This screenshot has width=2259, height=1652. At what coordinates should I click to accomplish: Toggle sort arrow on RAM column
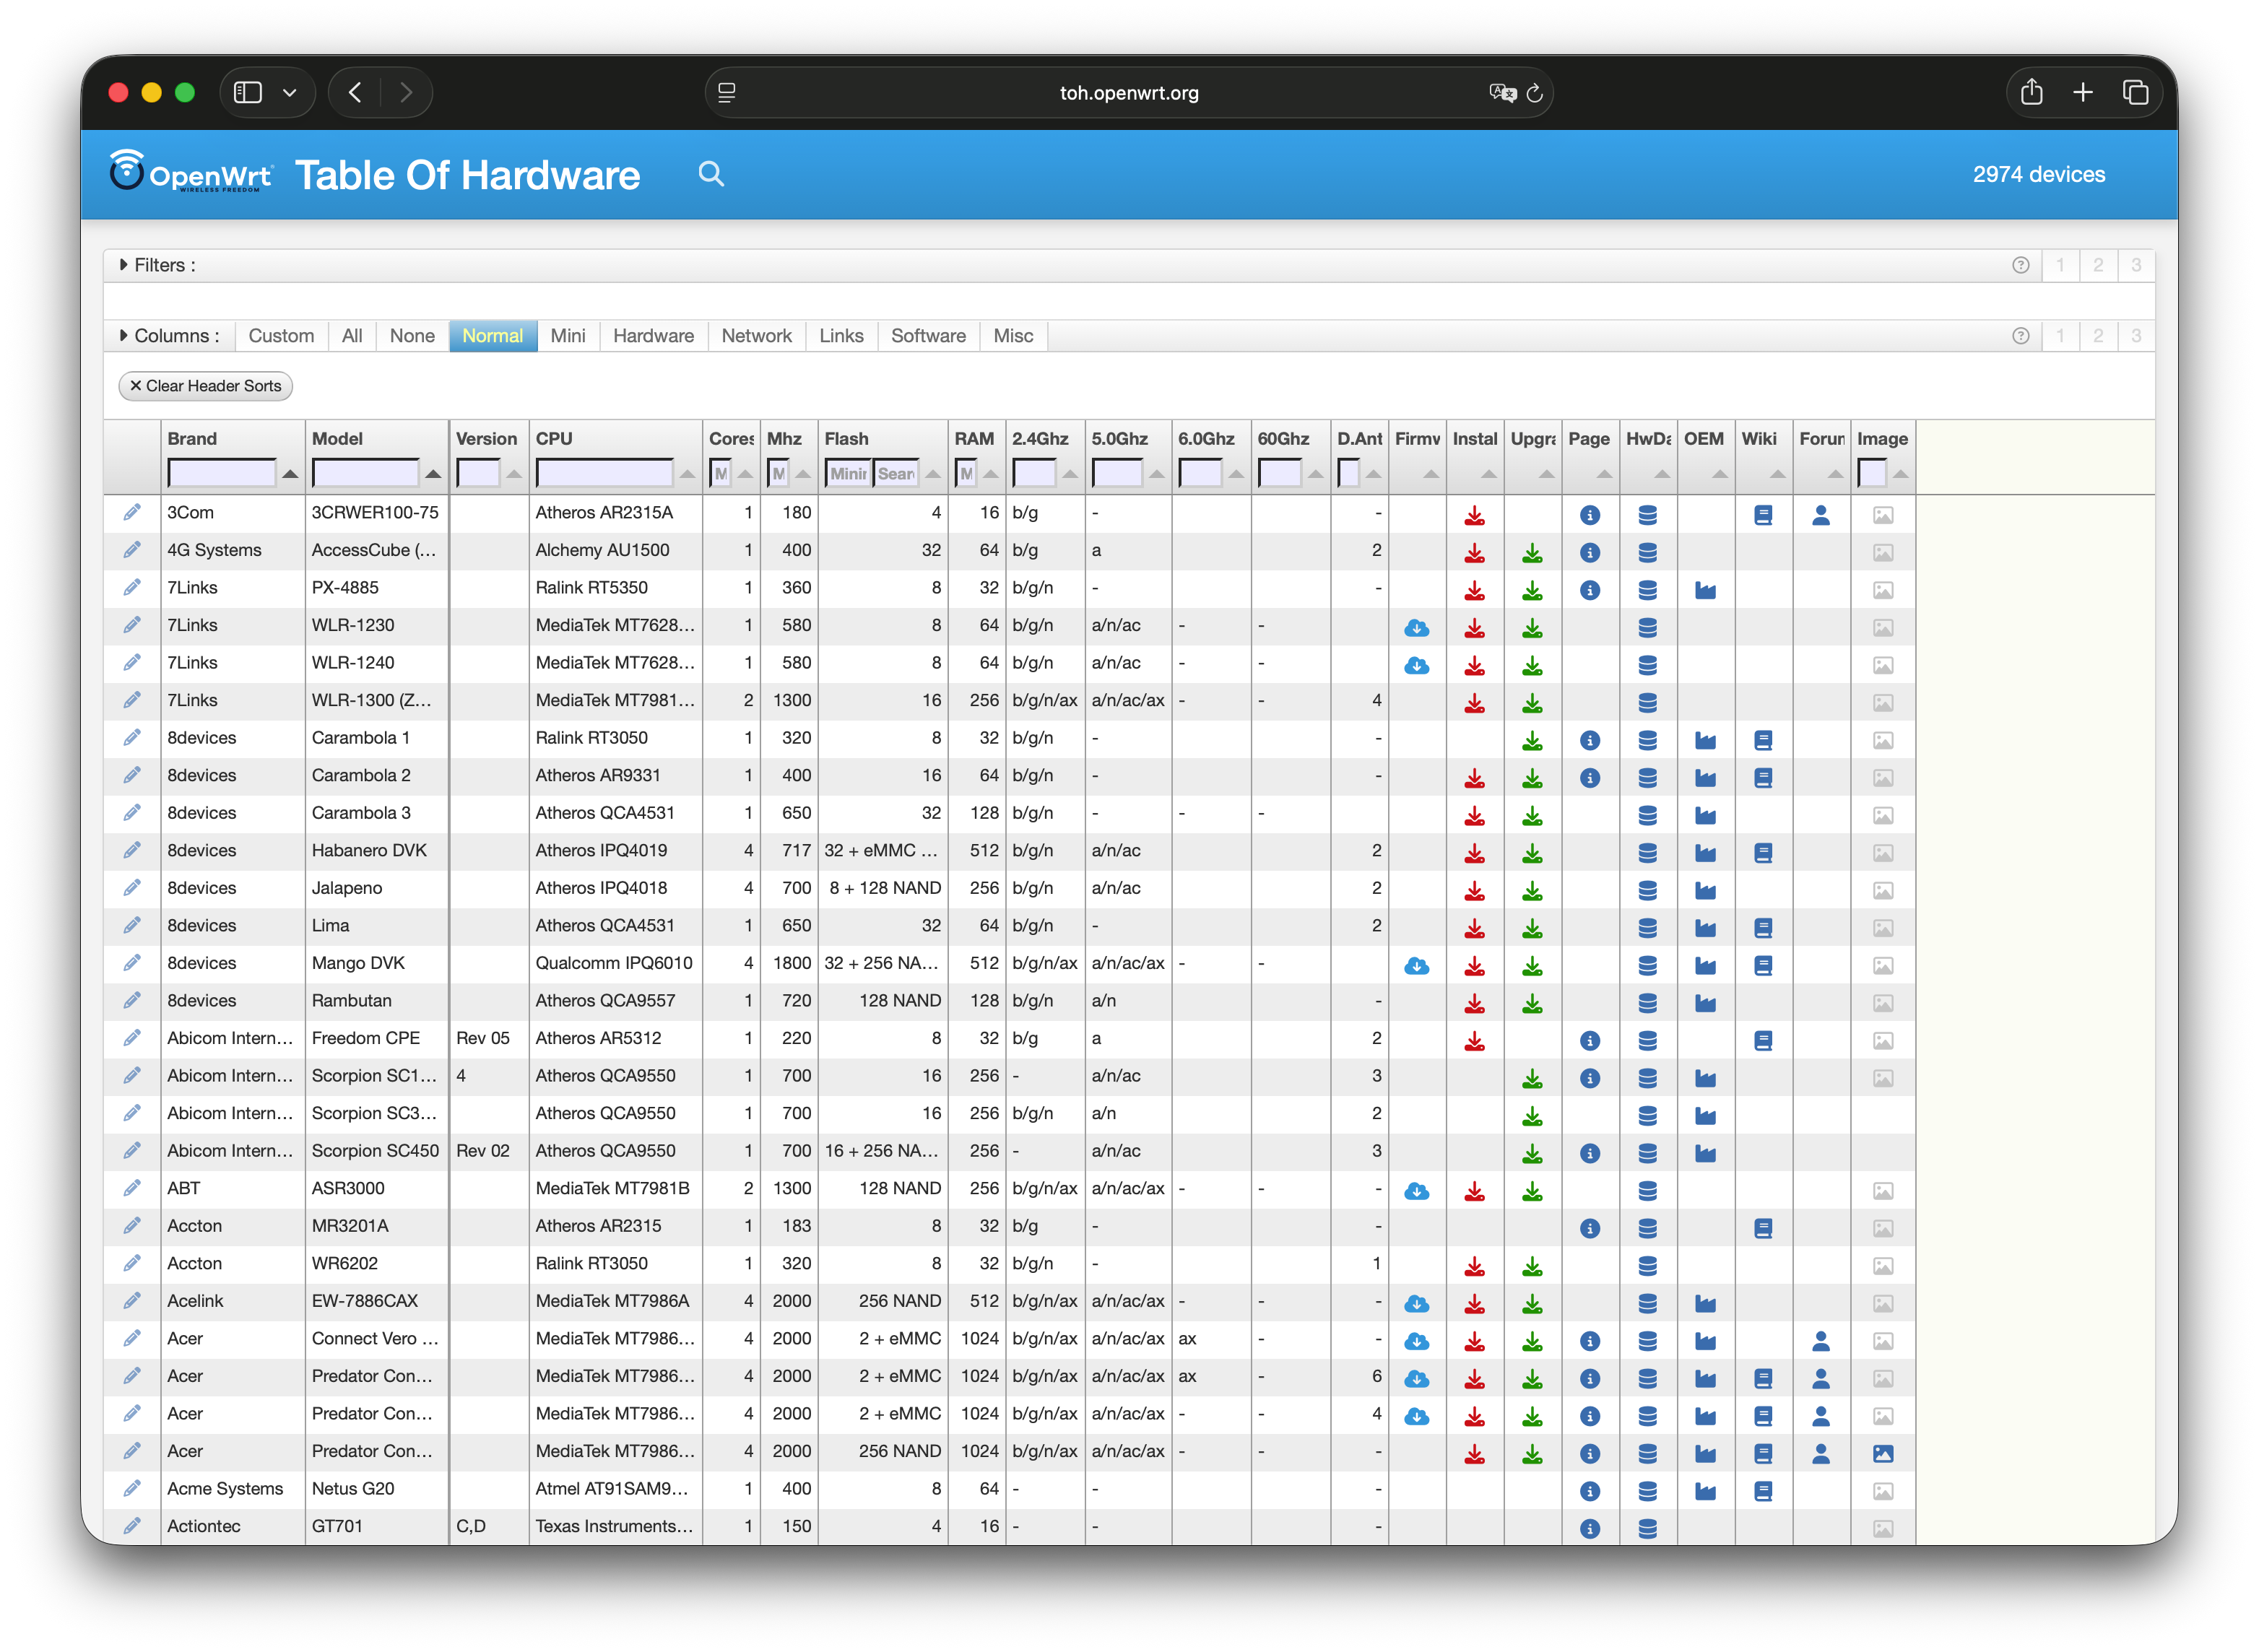(991, 474)
